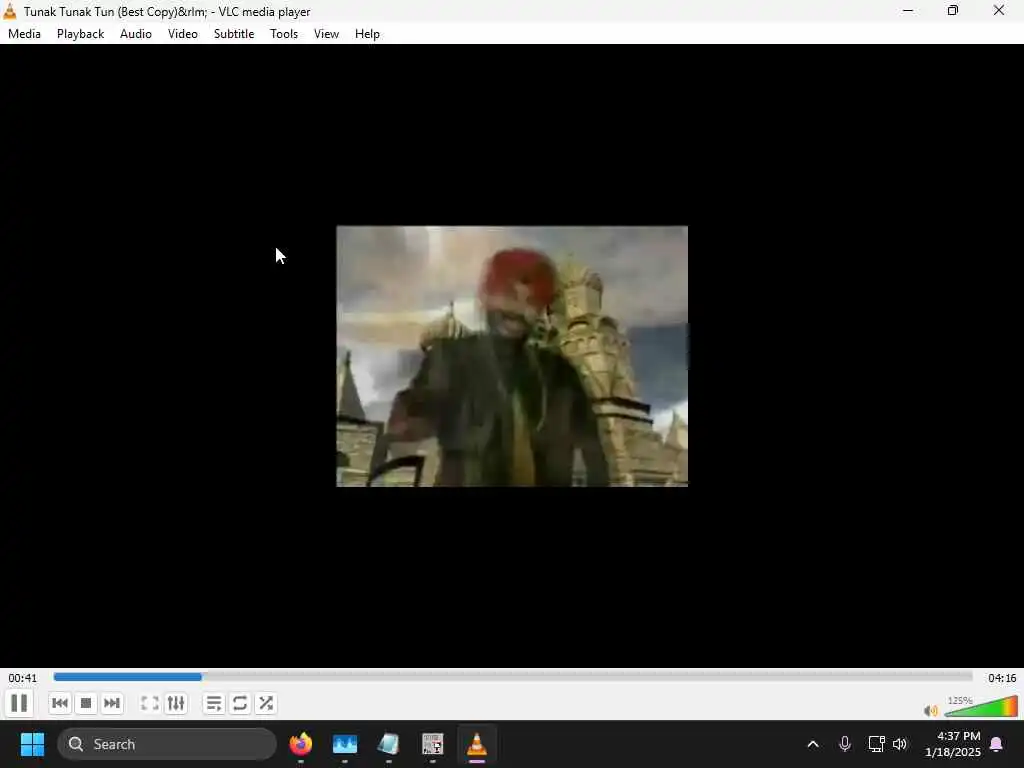Open the Playback menu
1024x768 pixels.
(x=80, y=34)
